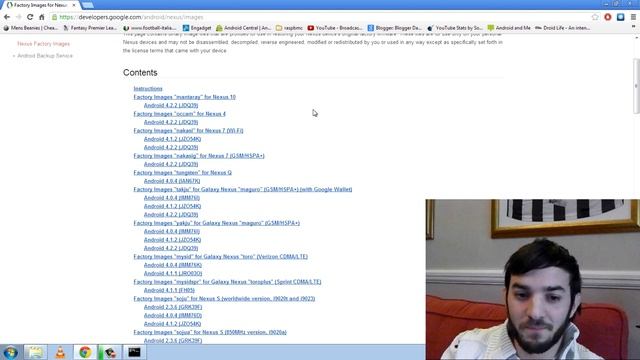
Task: Open Factory Images soju worldwide Nexus S
Action: [224, 299]
